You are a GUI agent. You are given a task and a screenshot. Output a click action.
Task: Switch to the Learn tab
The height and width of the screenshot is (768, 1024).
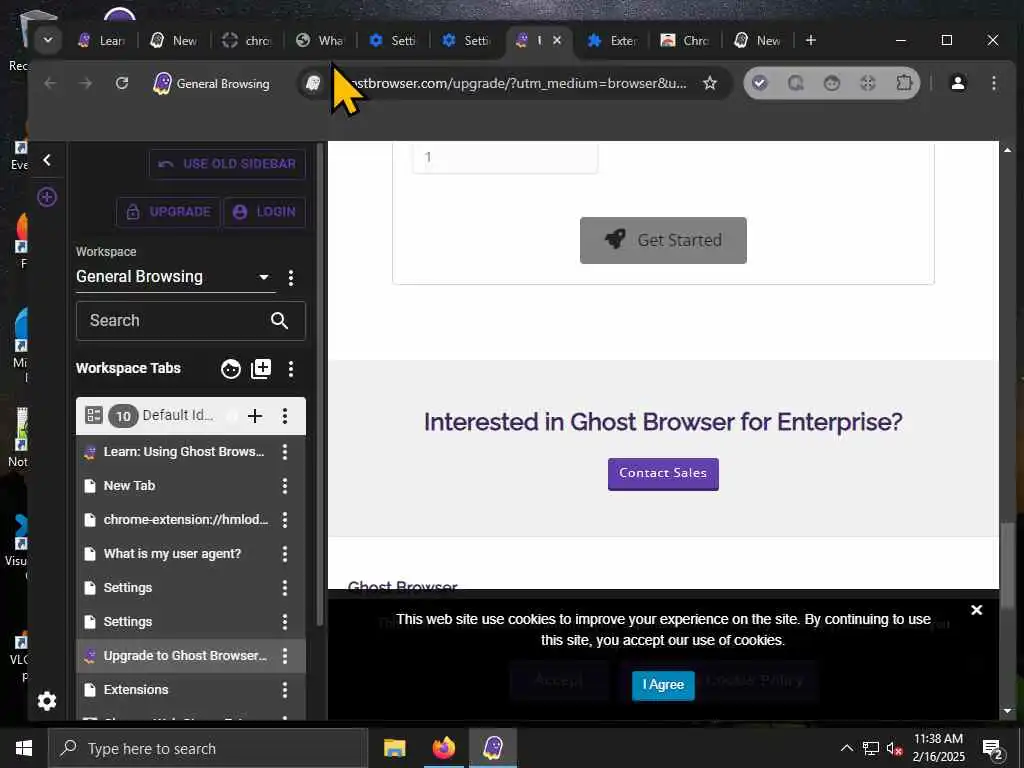[103, 40]
